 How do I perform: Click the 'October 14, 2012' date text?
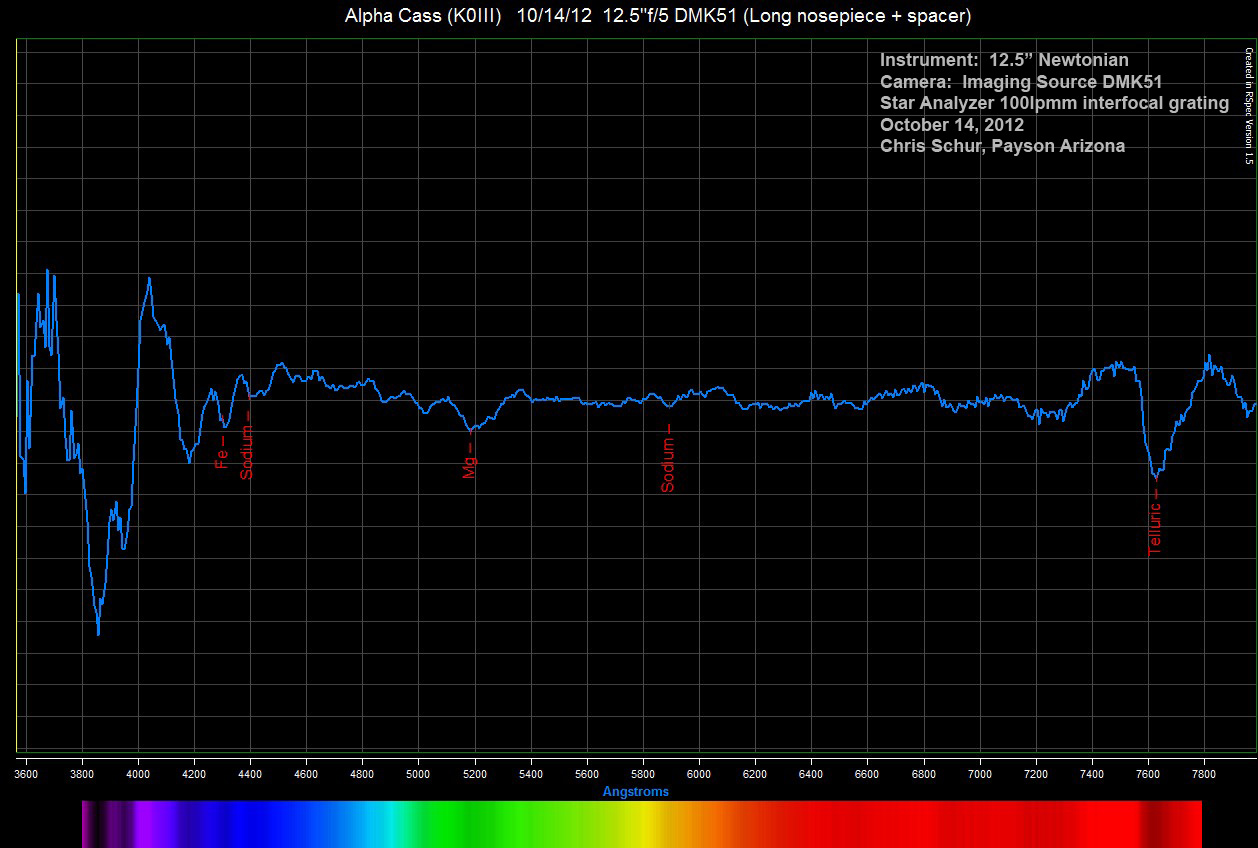pyautogui.click(x=952, y=125)
